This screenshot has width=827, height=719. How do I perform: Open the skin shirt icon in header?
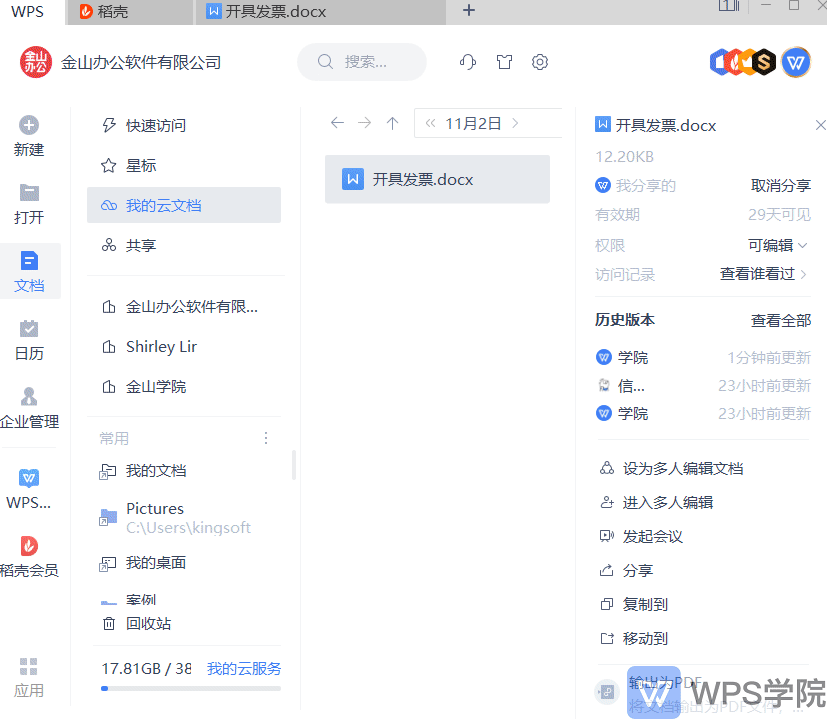[x=504, y=62]
